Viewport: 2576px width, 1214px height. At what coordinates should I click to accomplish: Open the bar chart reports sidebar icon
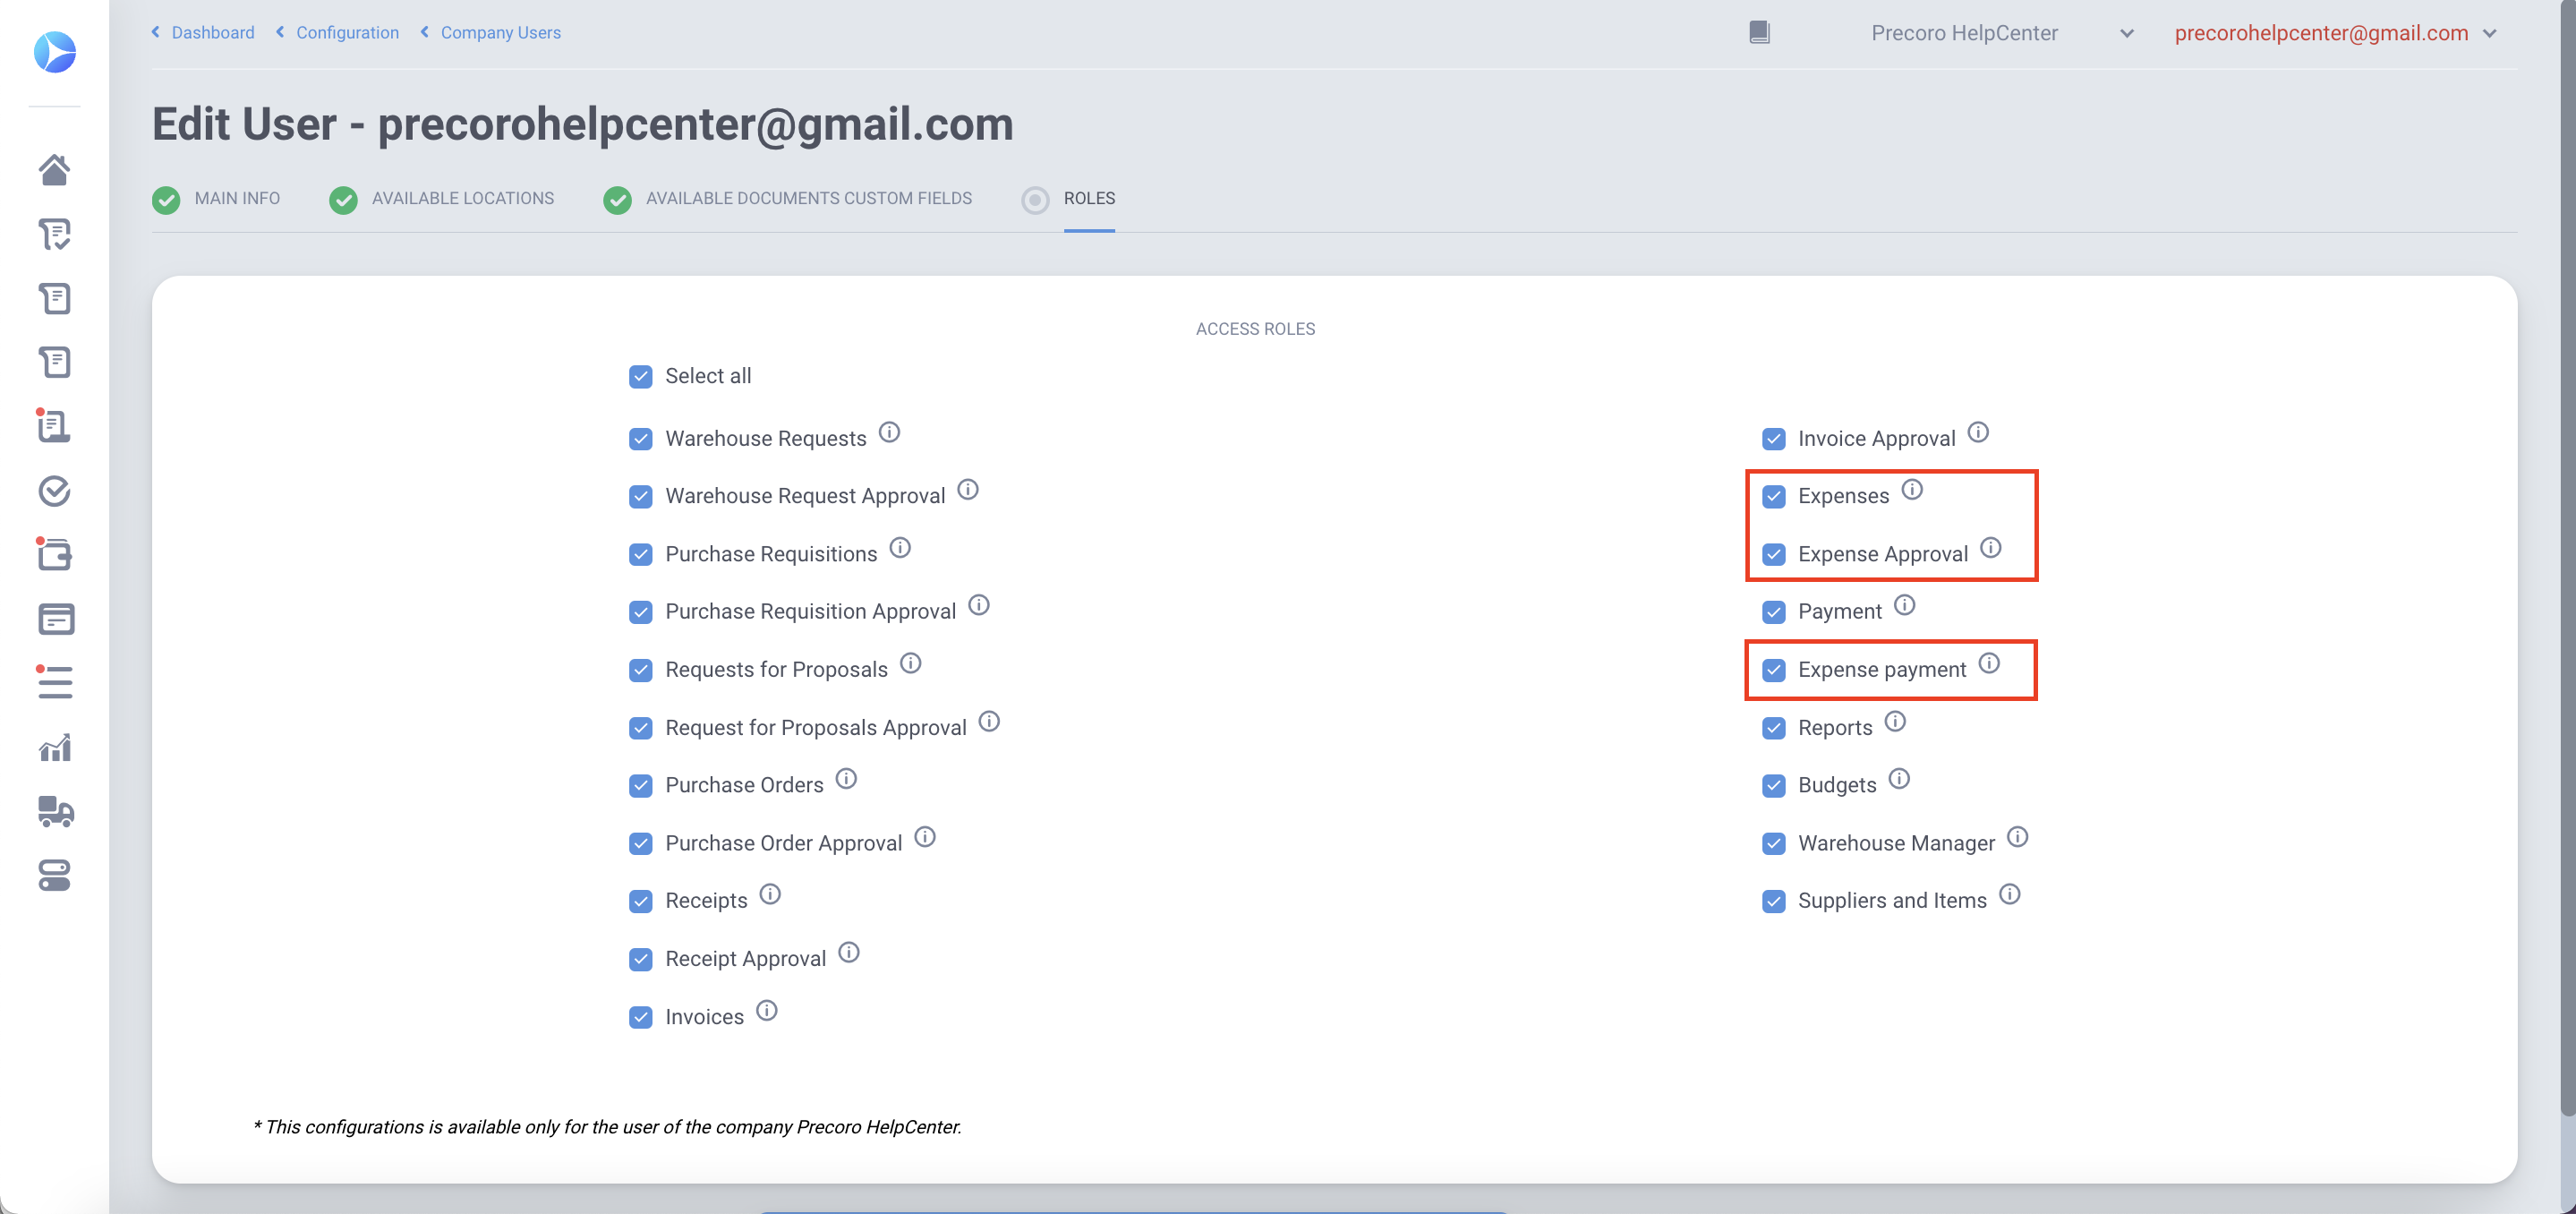[x=55, y=747]
